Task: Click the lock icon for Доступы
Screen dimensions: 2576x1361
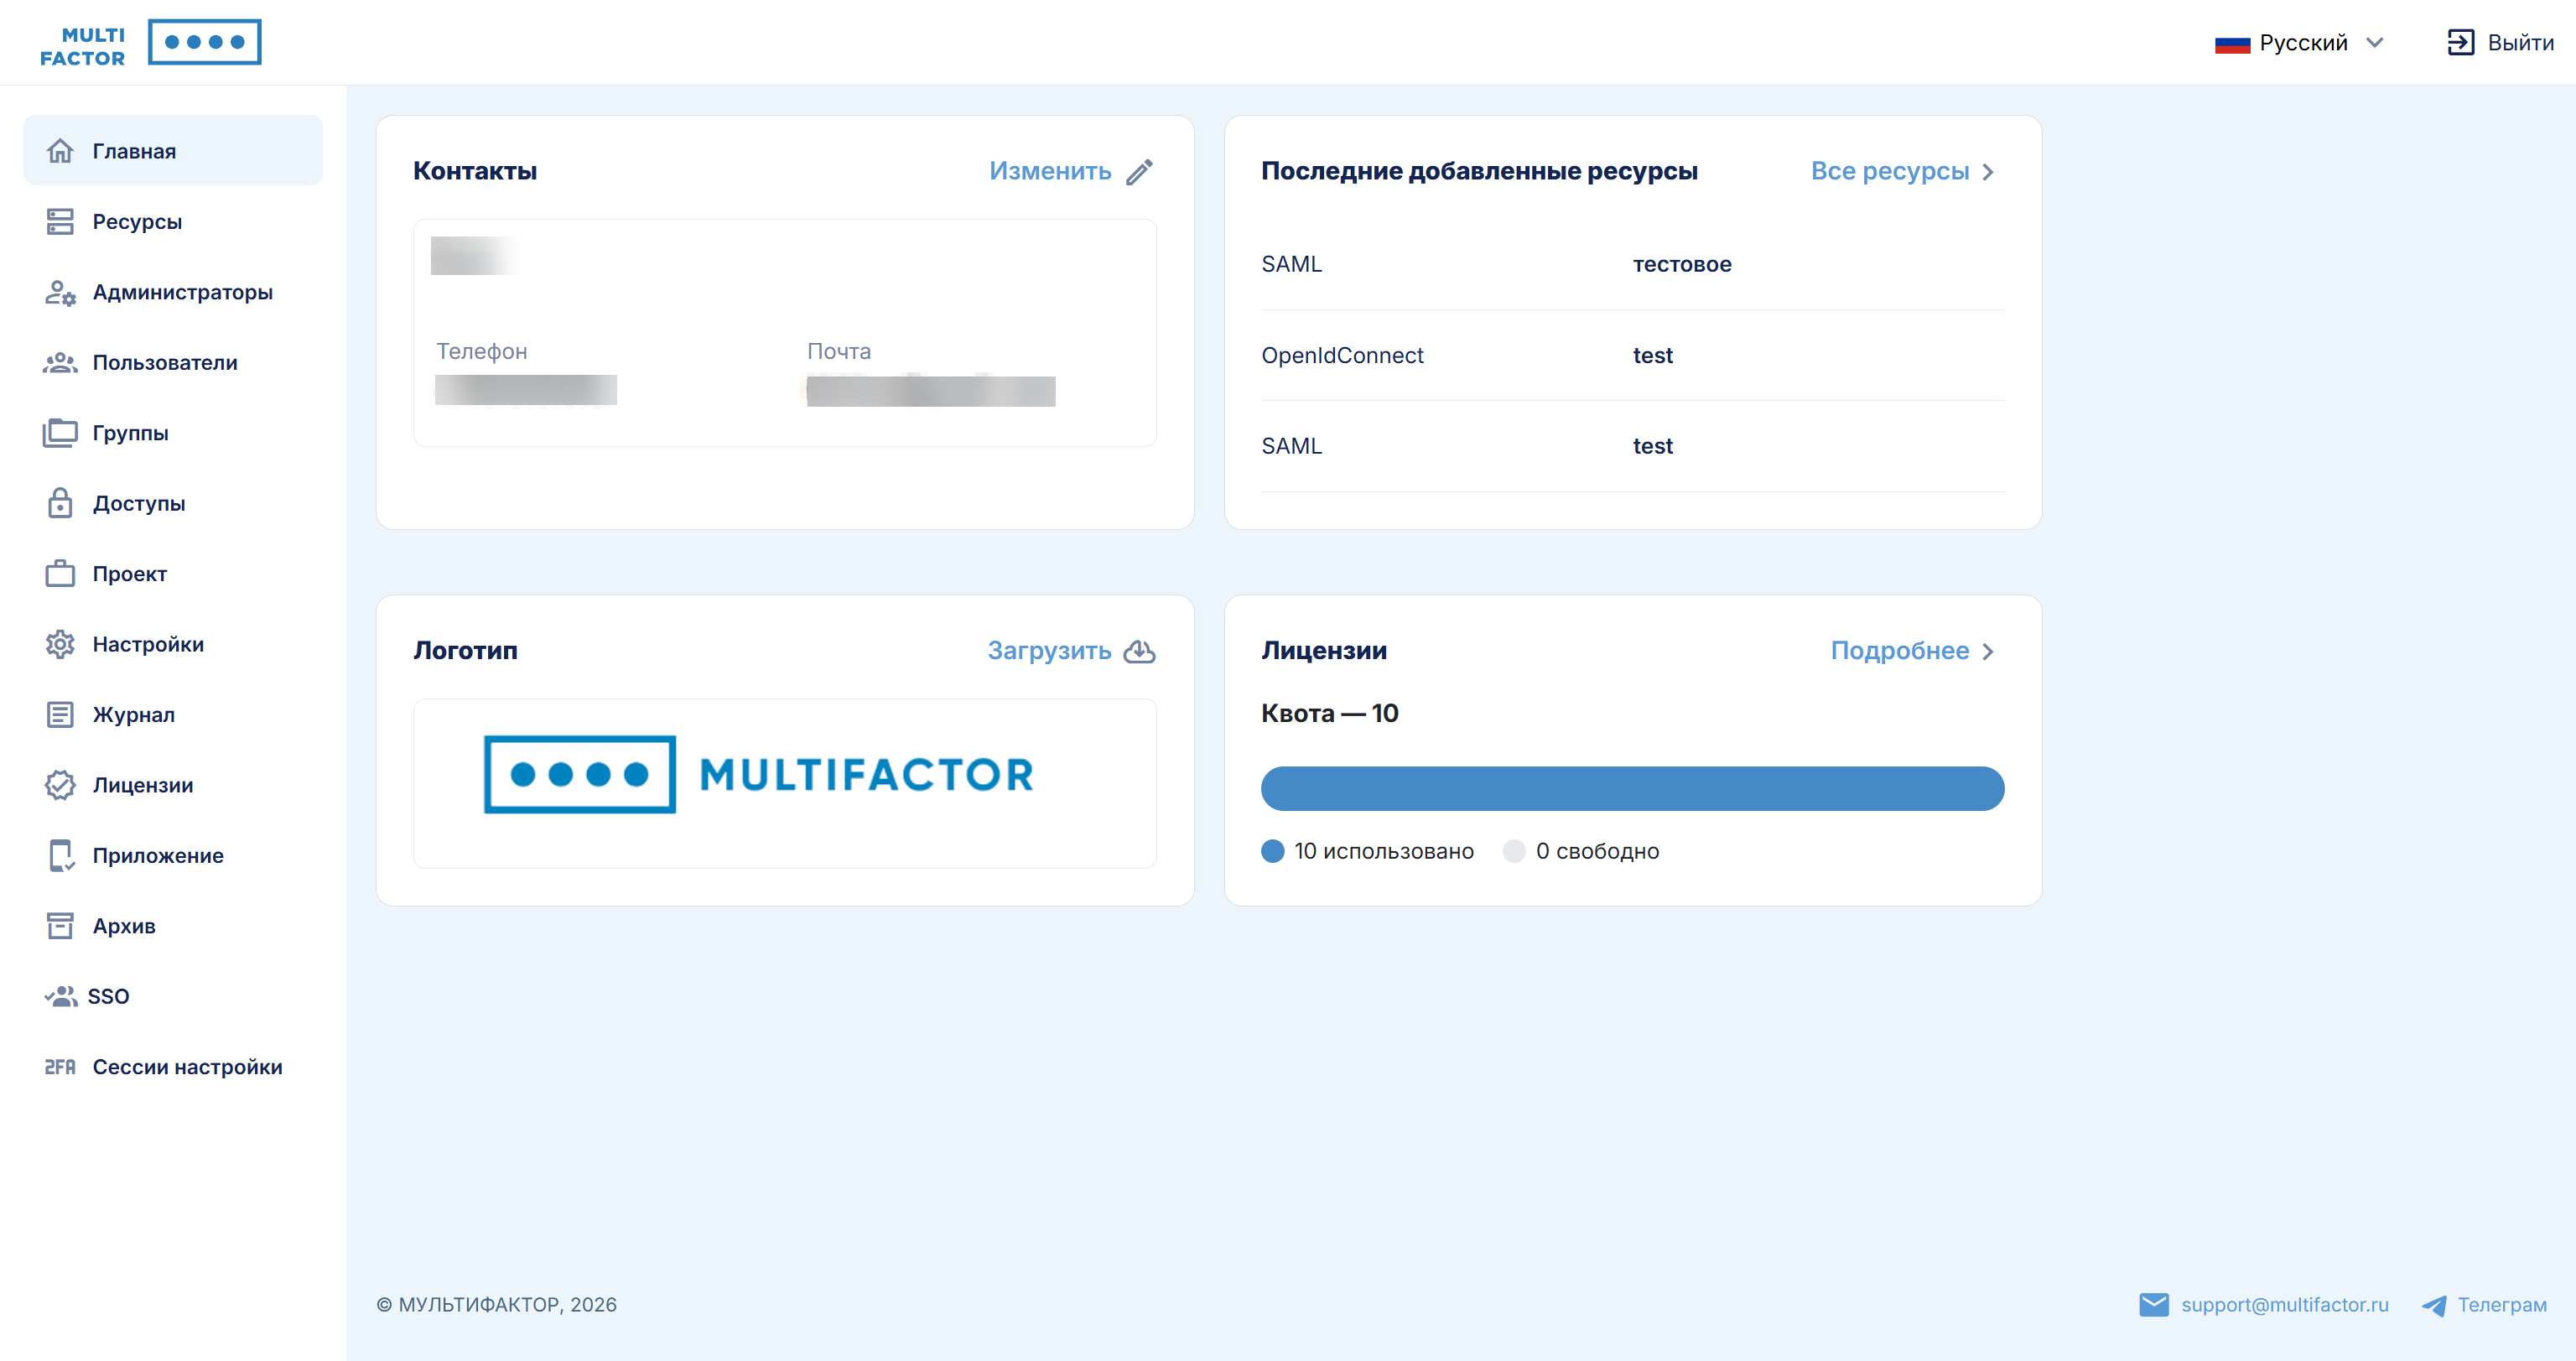Action: click(x=60, y=503)
